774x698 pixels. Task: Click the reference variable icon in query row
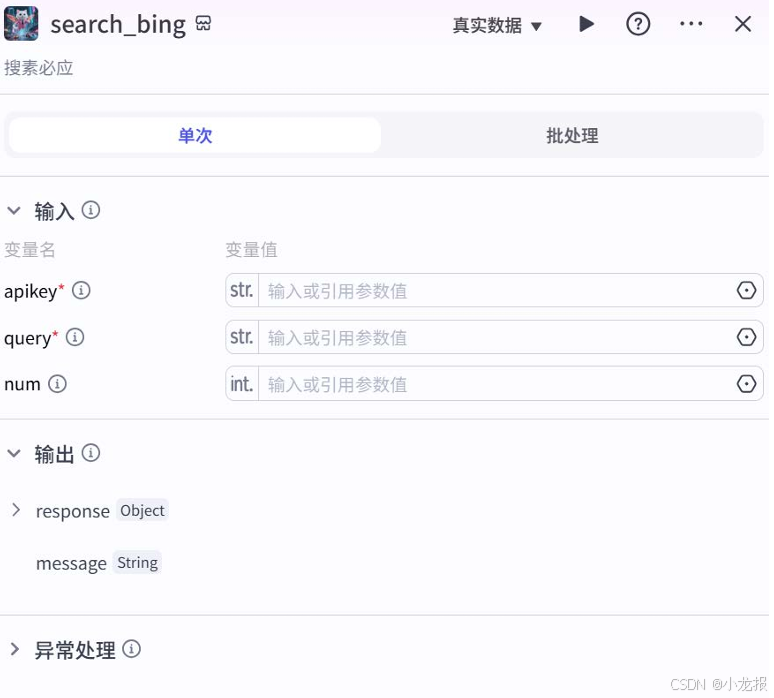(746, 337)
